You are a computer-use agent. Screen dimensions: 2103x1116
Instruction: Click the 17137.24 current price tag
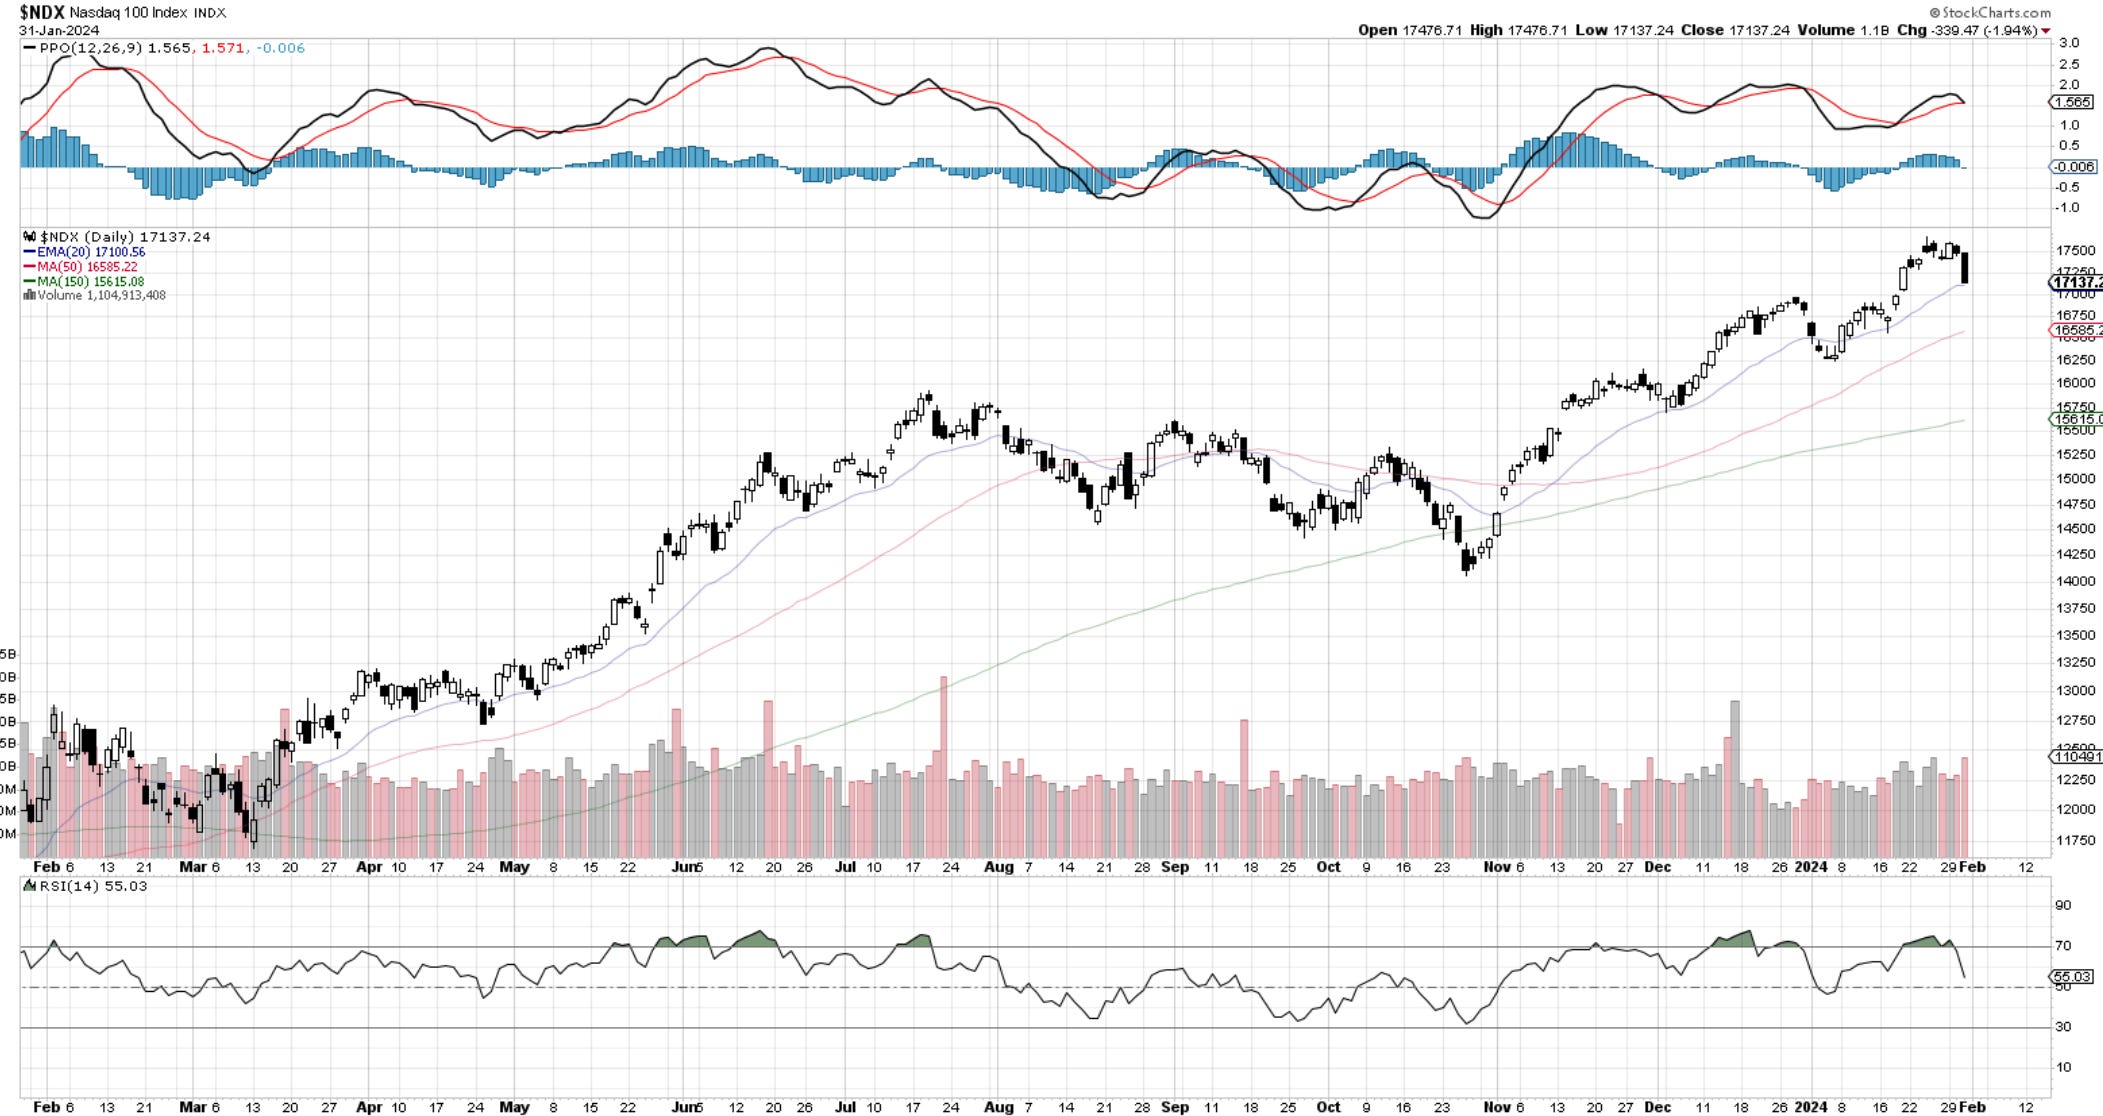pos(2076,283)
